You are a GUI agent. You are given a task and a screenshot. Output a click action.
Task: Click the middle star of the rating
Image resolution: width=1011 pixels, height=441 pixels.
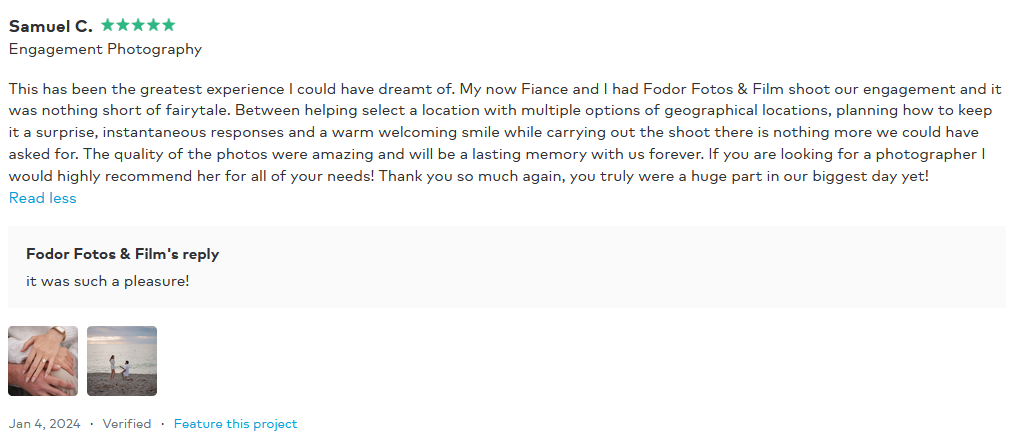pyautogui.click(x=138, y=25)
